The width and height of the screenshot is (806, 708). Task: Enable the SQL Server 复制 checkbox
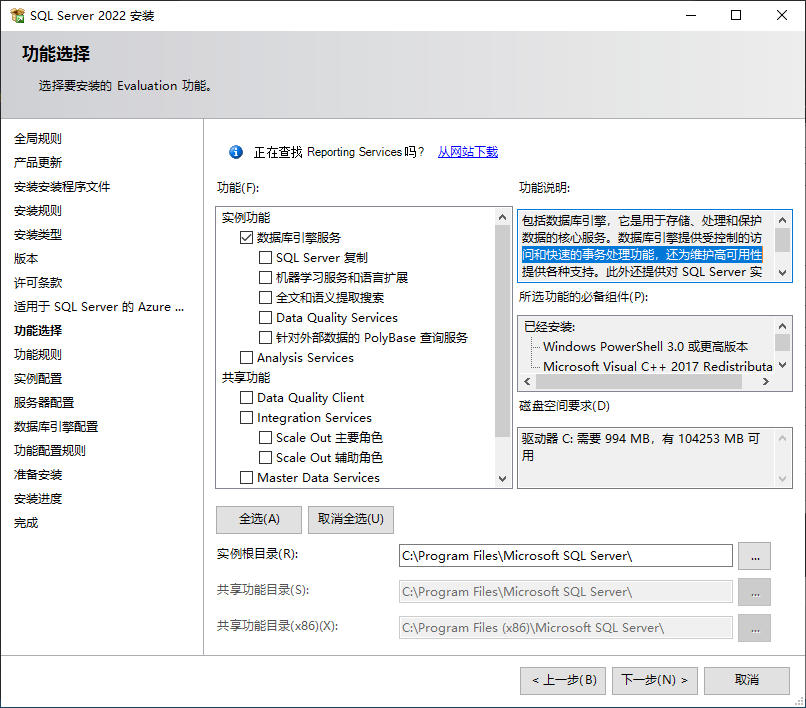(266, 258)
